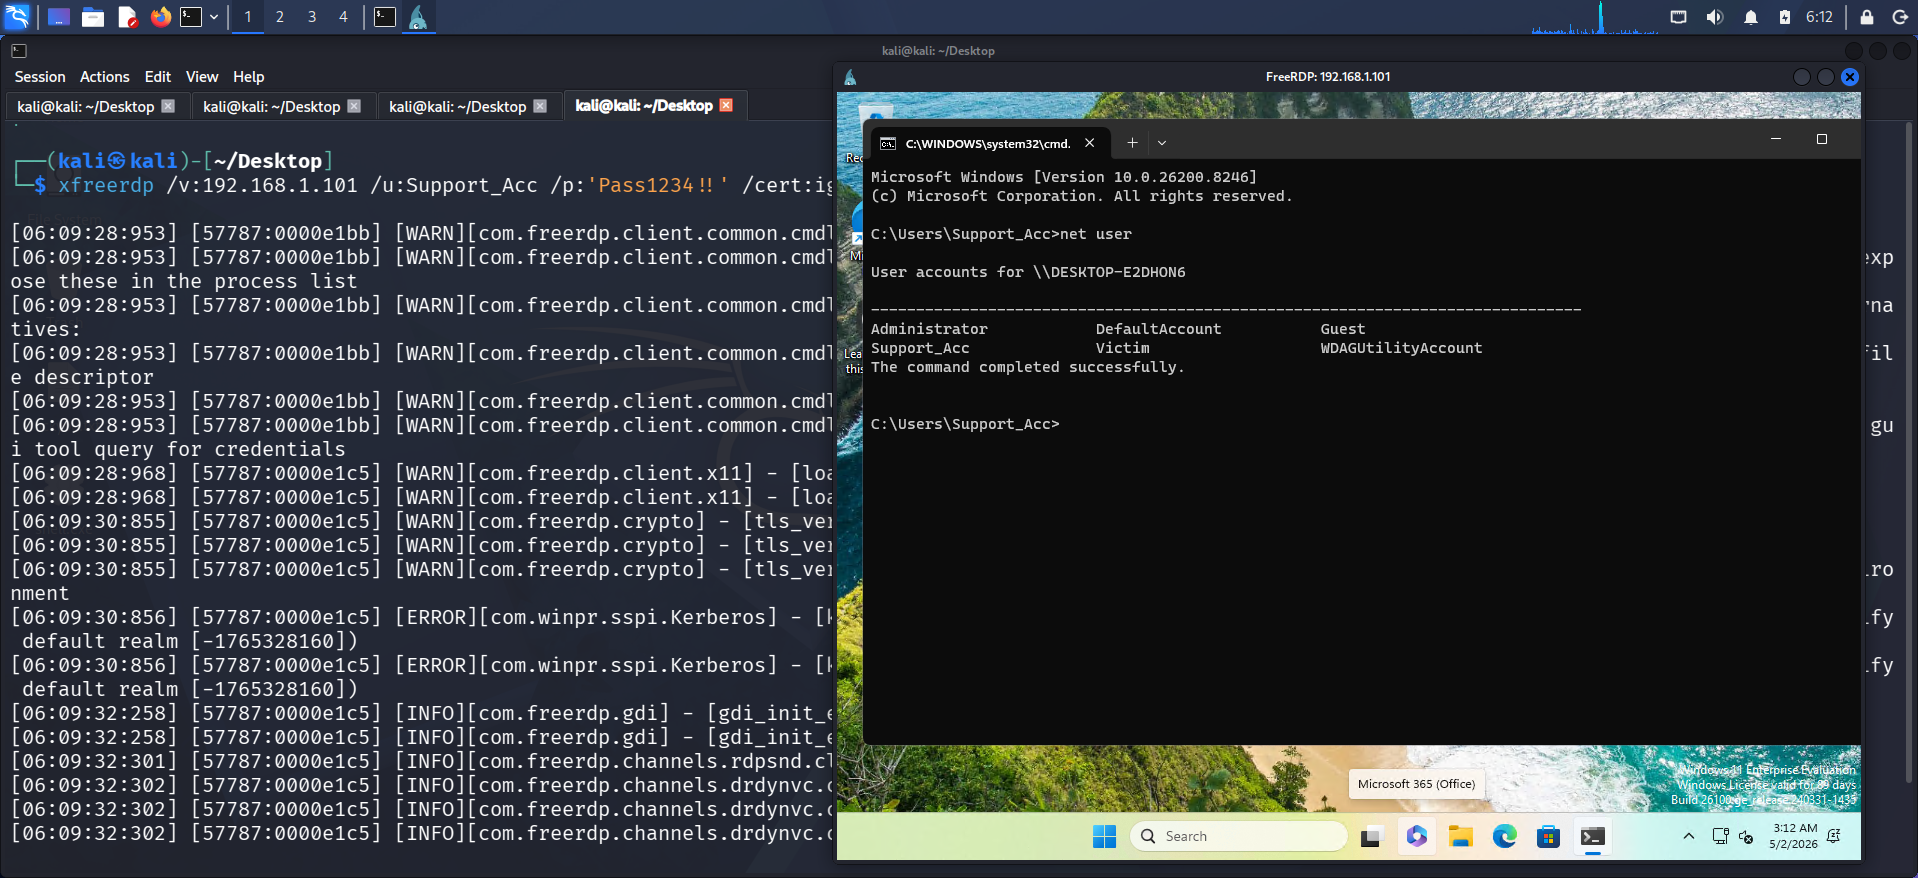The width and height of the screenshot is (1918, 878).
Task: Launch the text editor icon in Kali panel
Action: pyautogui.click(x=127, y=17)
